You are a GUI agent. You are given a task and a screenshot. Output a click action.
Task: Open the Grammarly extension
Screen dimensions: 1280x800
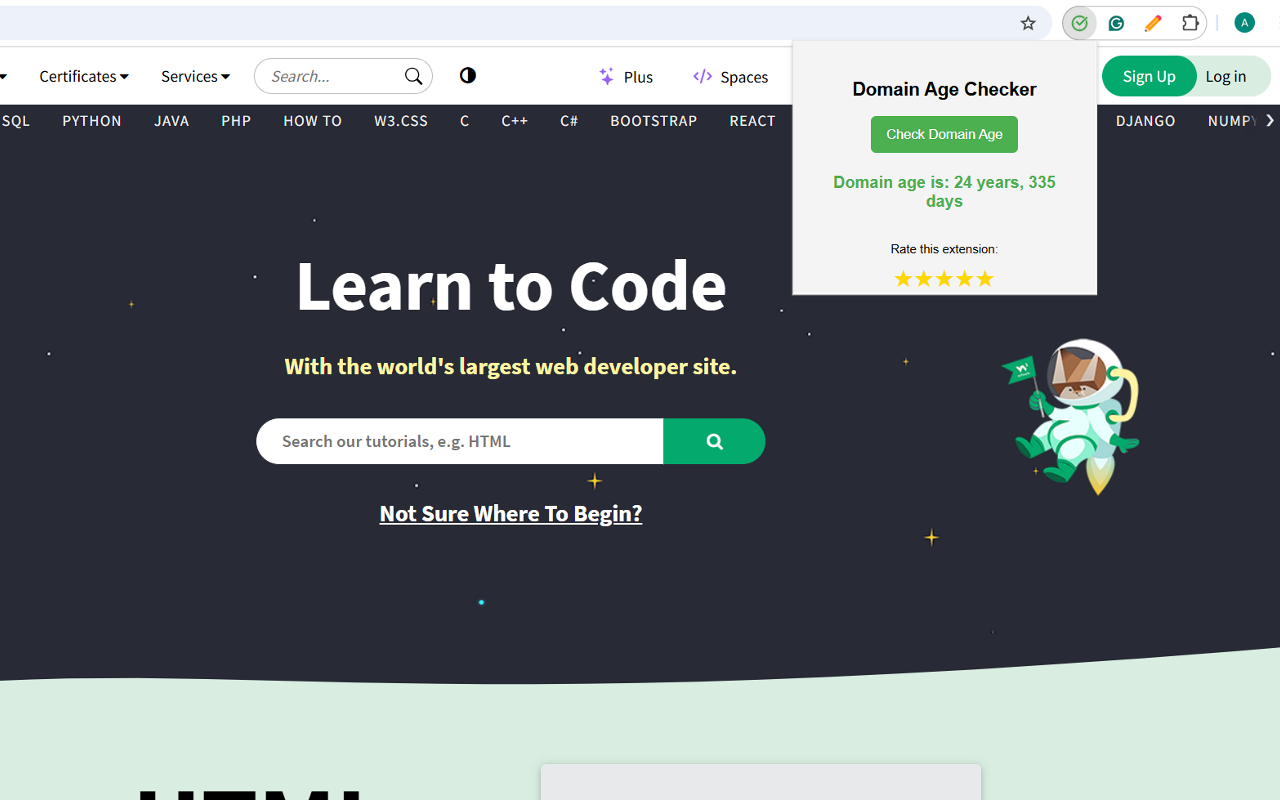tap(1115, 22)
